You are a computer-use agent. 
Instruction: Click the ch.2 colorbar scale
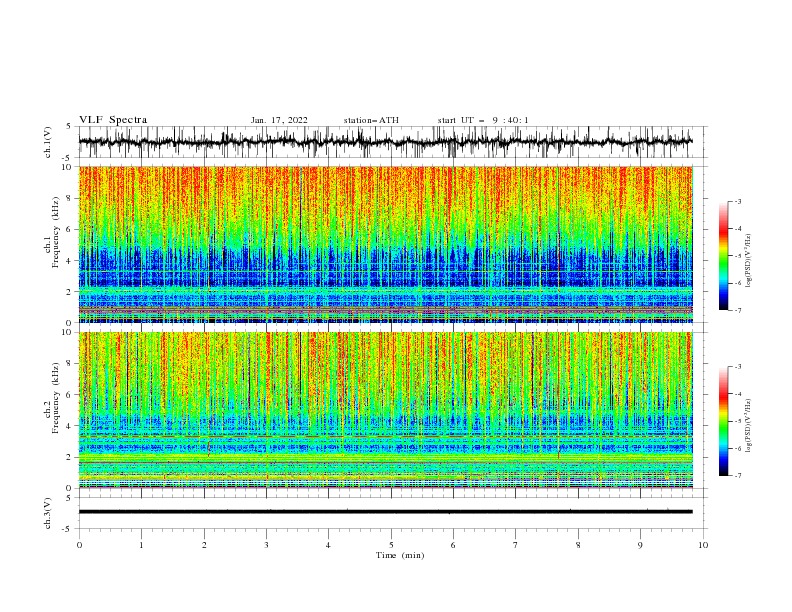(x=723, y=421)
